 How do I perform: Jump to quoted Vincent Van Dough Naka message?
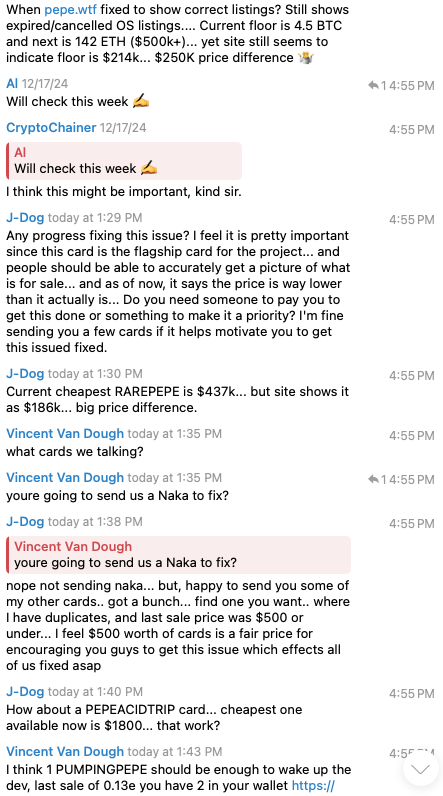[178, 555]
